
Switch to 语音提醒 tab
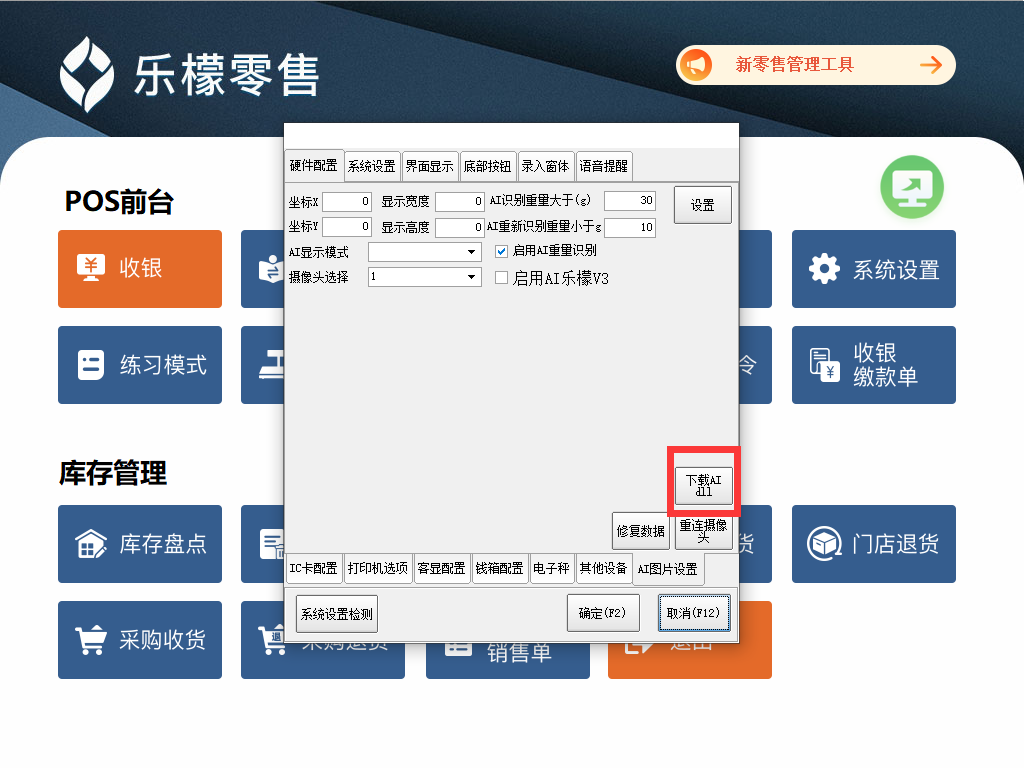coord(603,167)
